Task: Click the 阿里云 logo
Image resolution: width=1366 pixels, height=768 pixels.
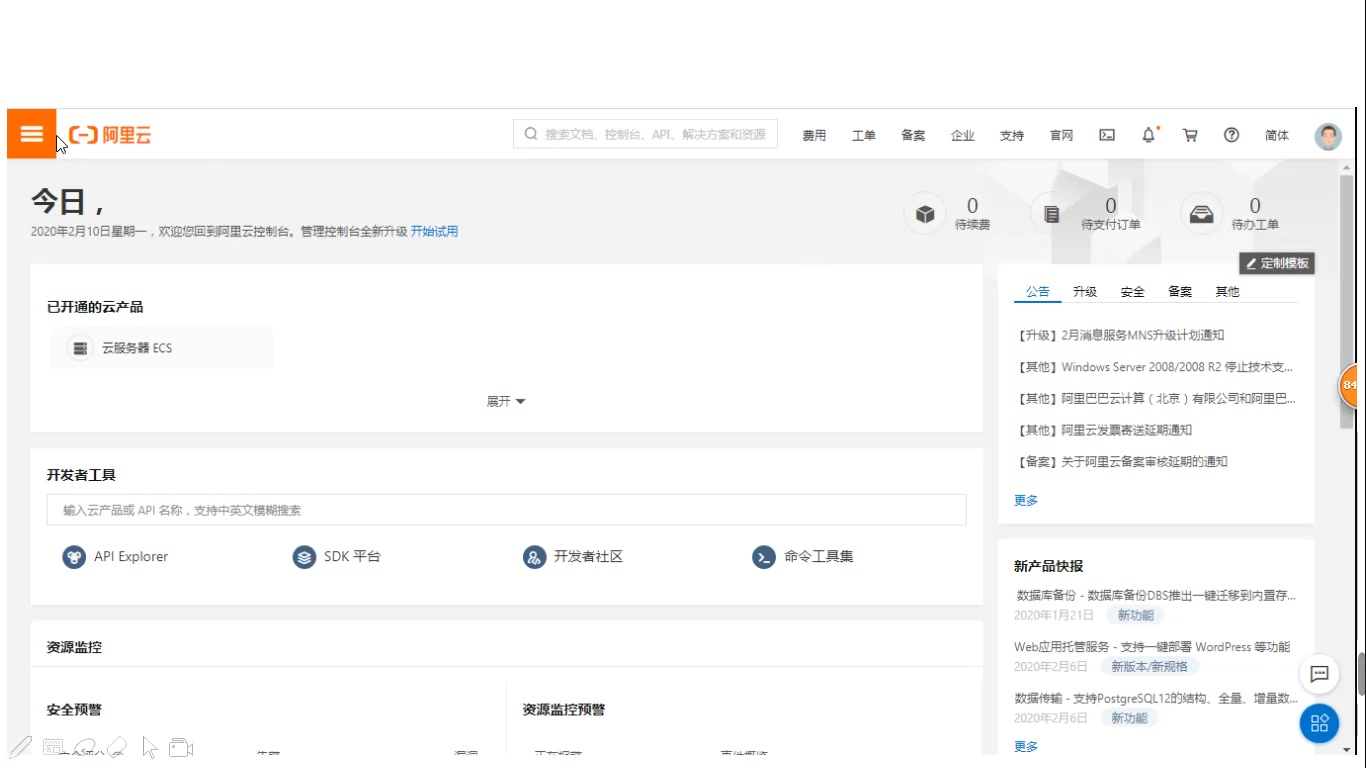Action: pyautogui.click(x=110, y=135)
